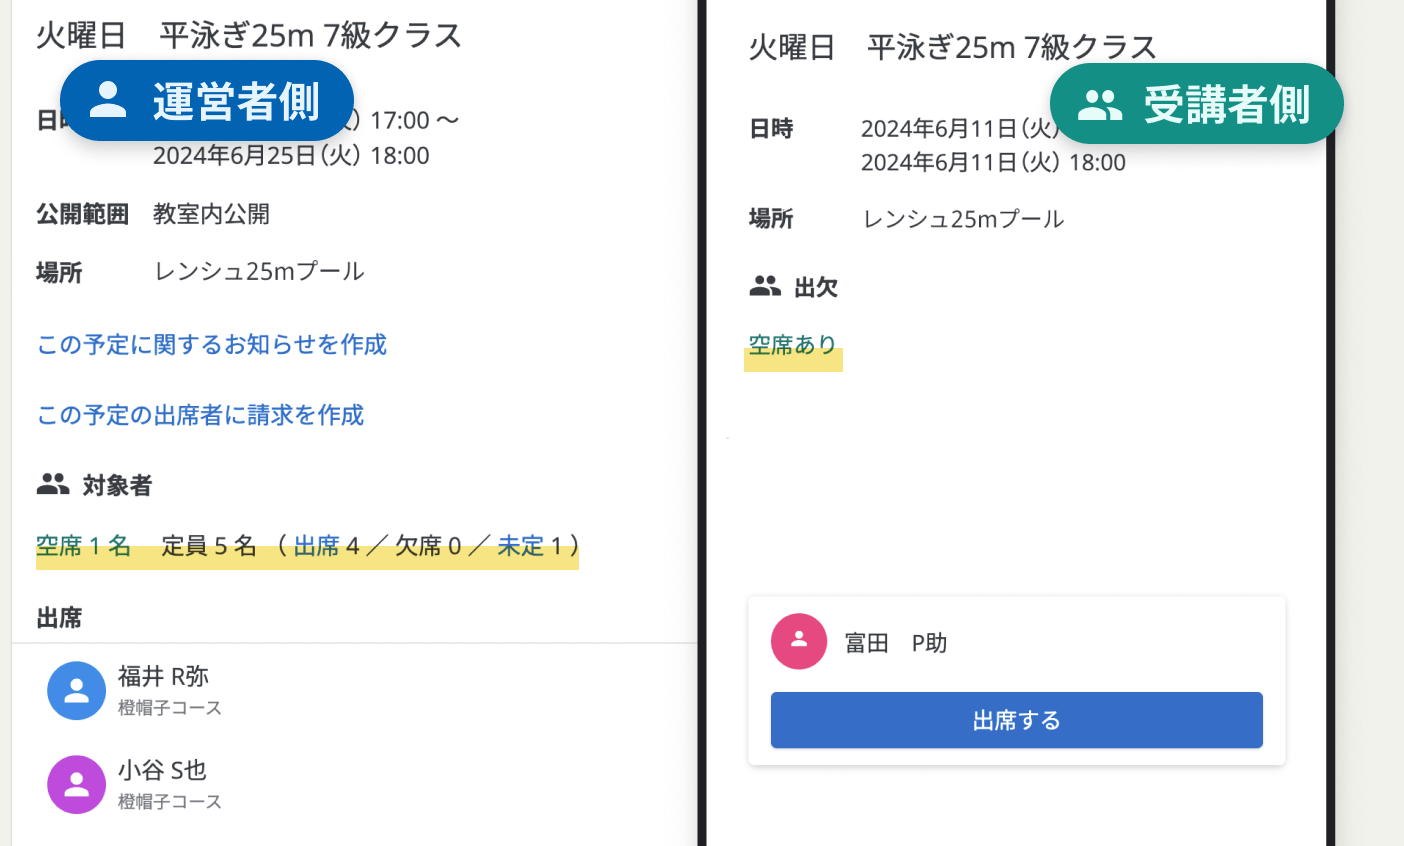Select the 福井 R弥 attendee name
This screenshot has width=1404, height=846.
pyautogui.click(x=163, y=677)
